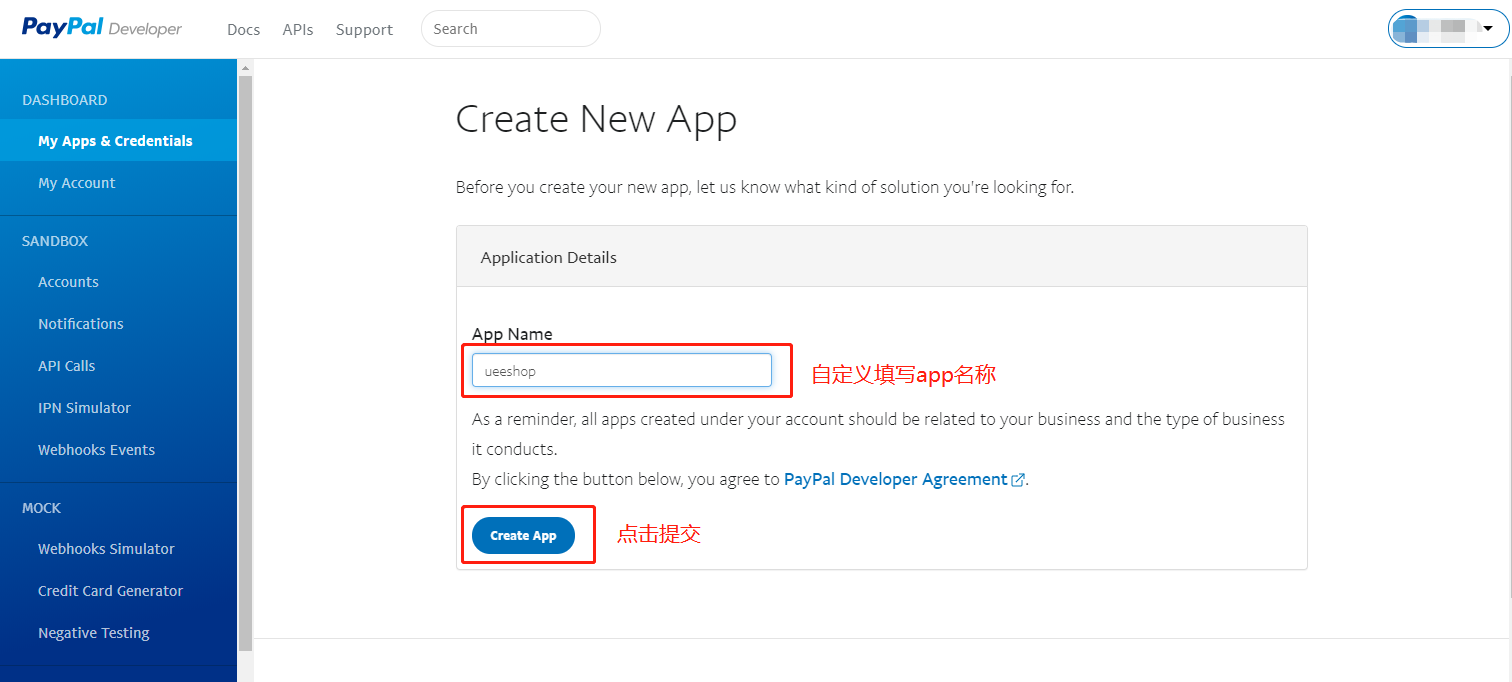Viewport: 1512px width, 682px height.
Task: Select Negative Testing in sidebar
Action: (94, 633)
